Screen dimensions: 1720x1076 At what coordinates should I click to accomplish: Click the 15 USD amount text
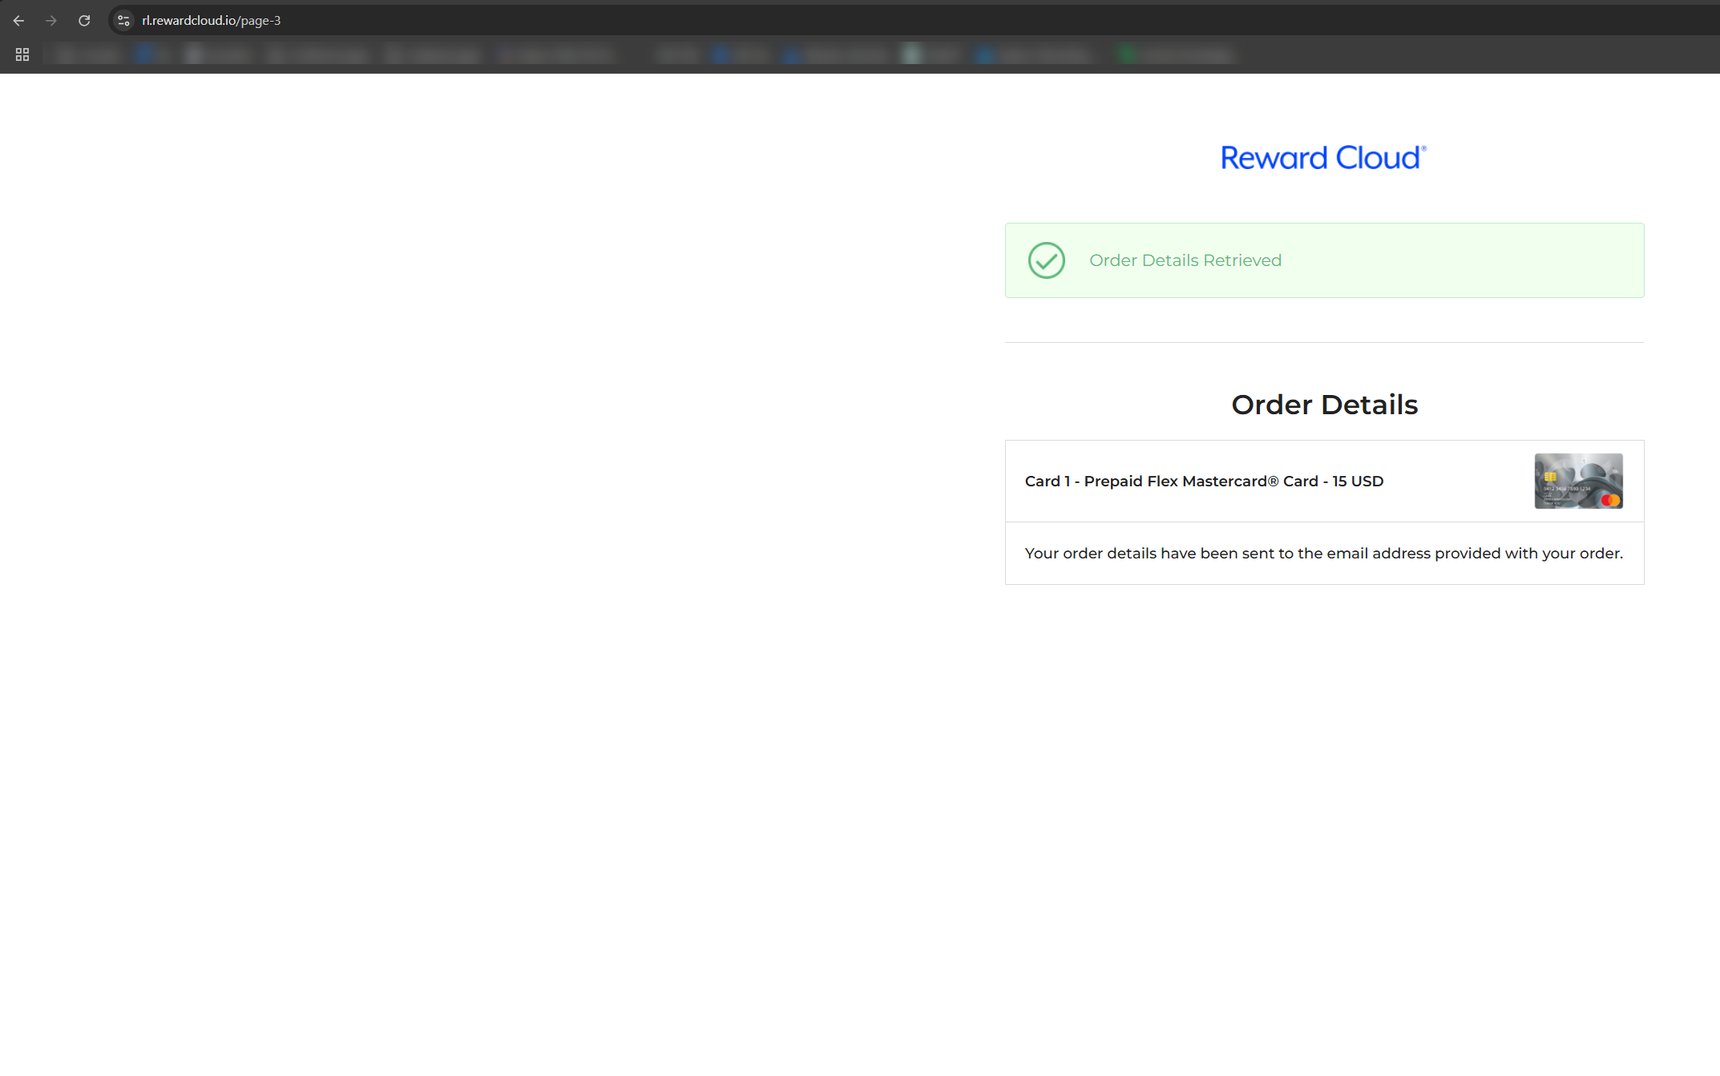[1358, 481]
